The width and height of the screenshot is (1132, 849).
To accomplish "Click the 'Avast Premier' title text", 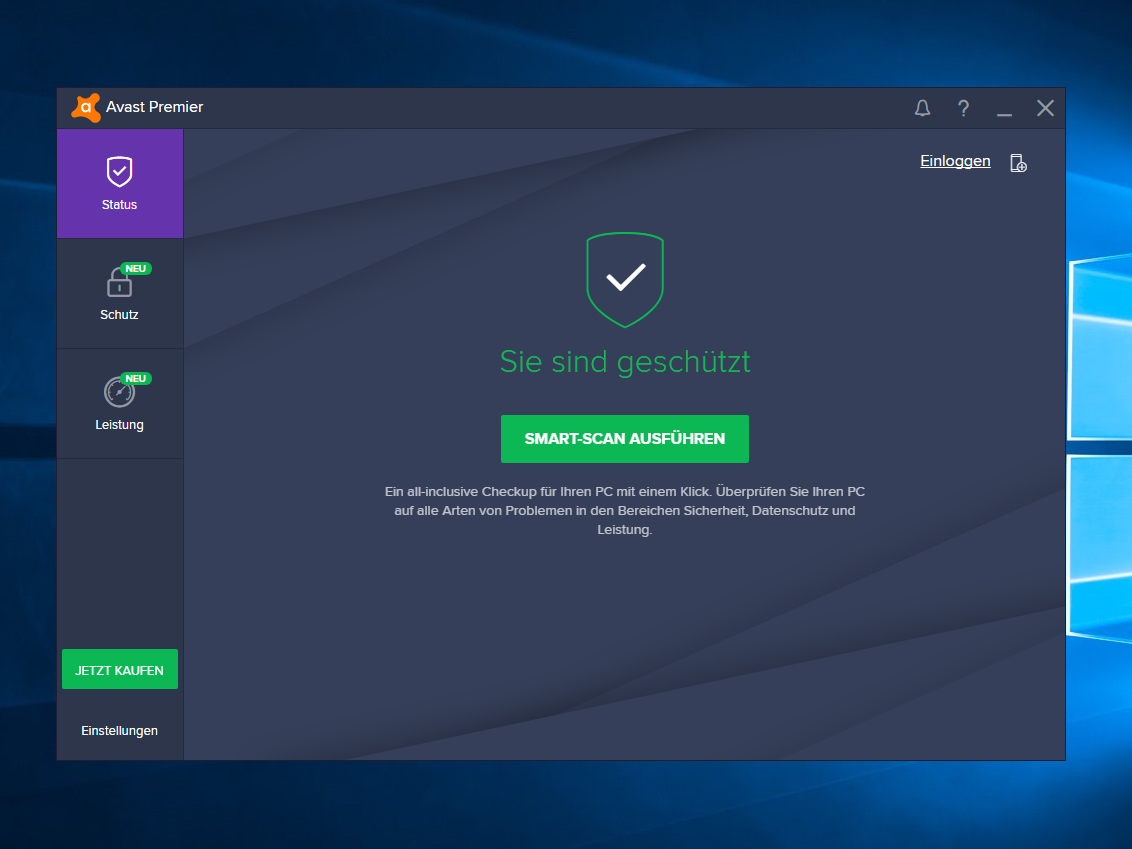I will (154, 107).
